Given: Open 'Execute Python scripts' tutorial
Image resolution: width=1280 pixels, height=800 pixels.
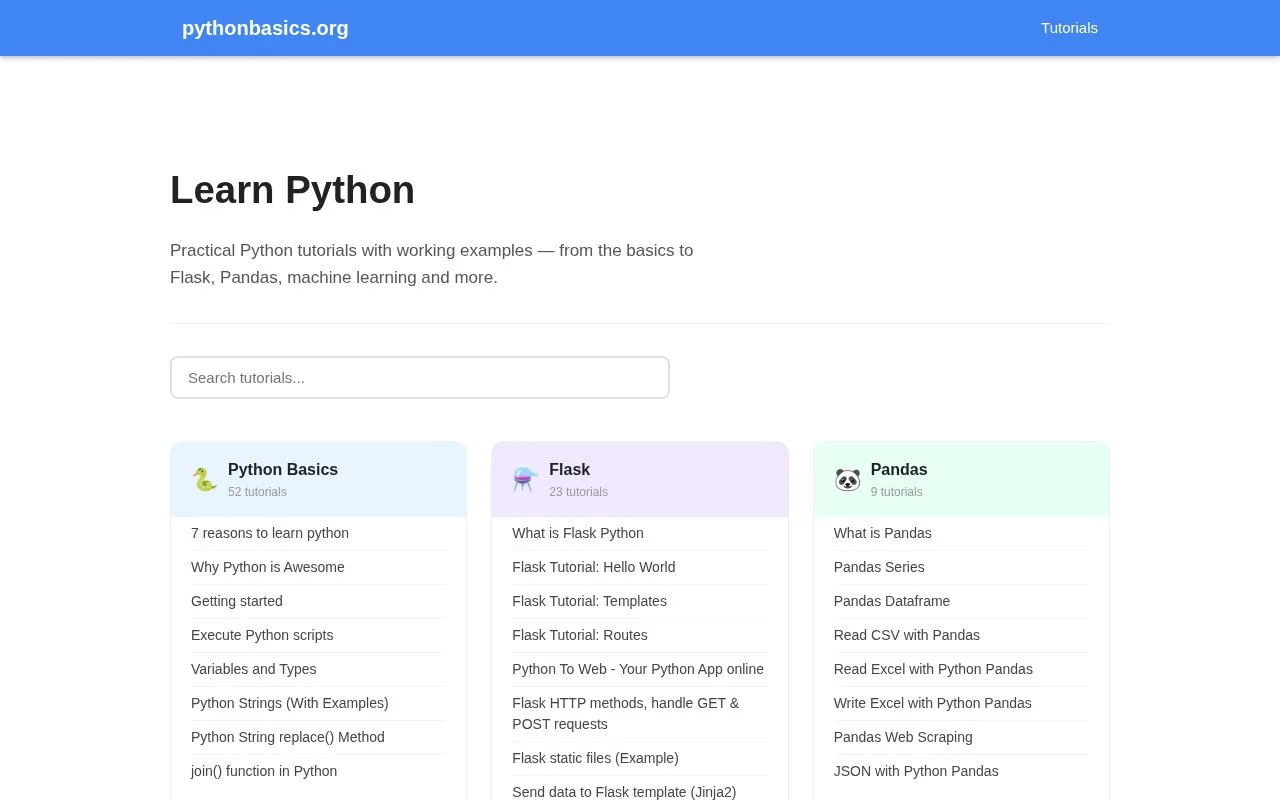Looking at the screenshot, I should point(262,635).
